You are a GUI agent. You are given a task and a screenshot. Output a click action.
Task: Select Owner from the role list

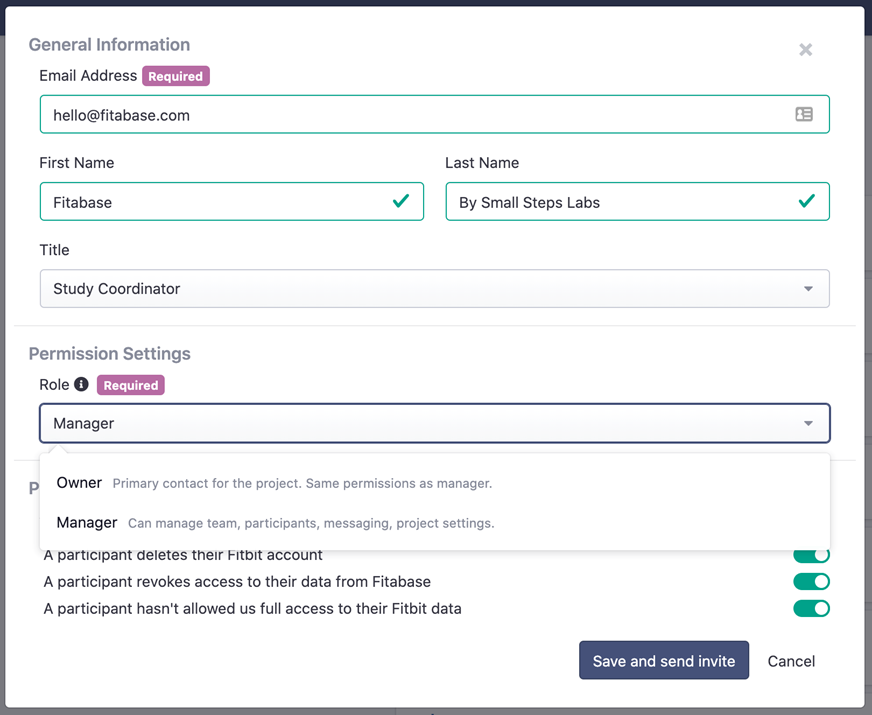coord(79,483)
